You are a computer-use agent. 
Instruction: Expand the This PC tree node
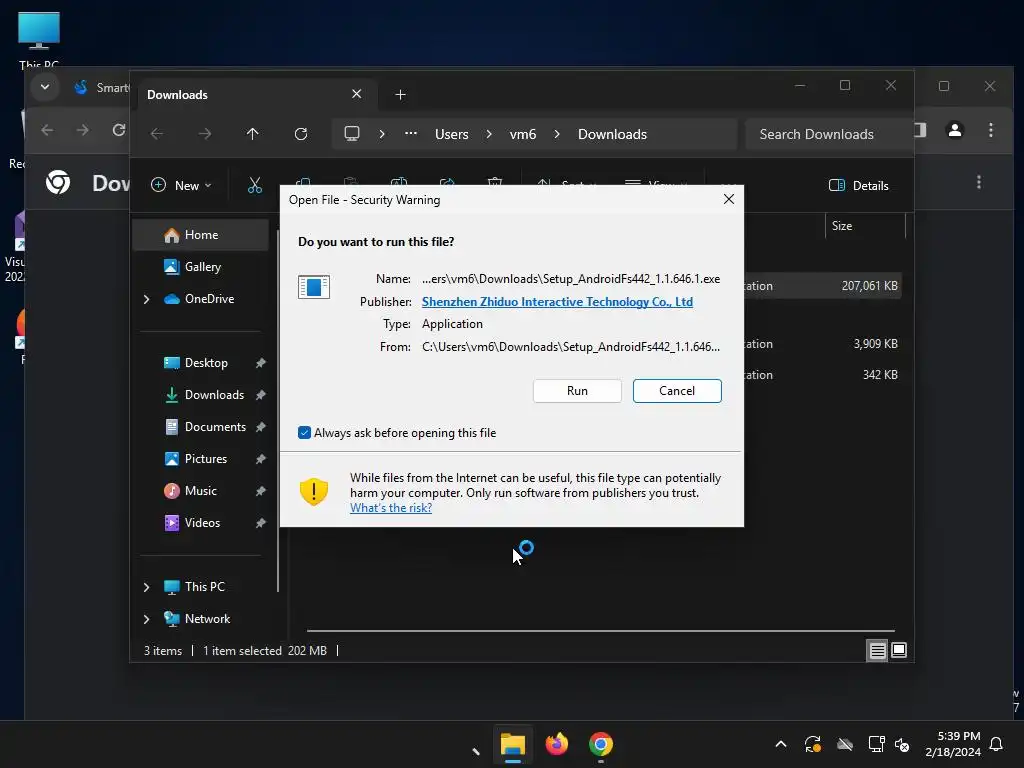point(146,586)
